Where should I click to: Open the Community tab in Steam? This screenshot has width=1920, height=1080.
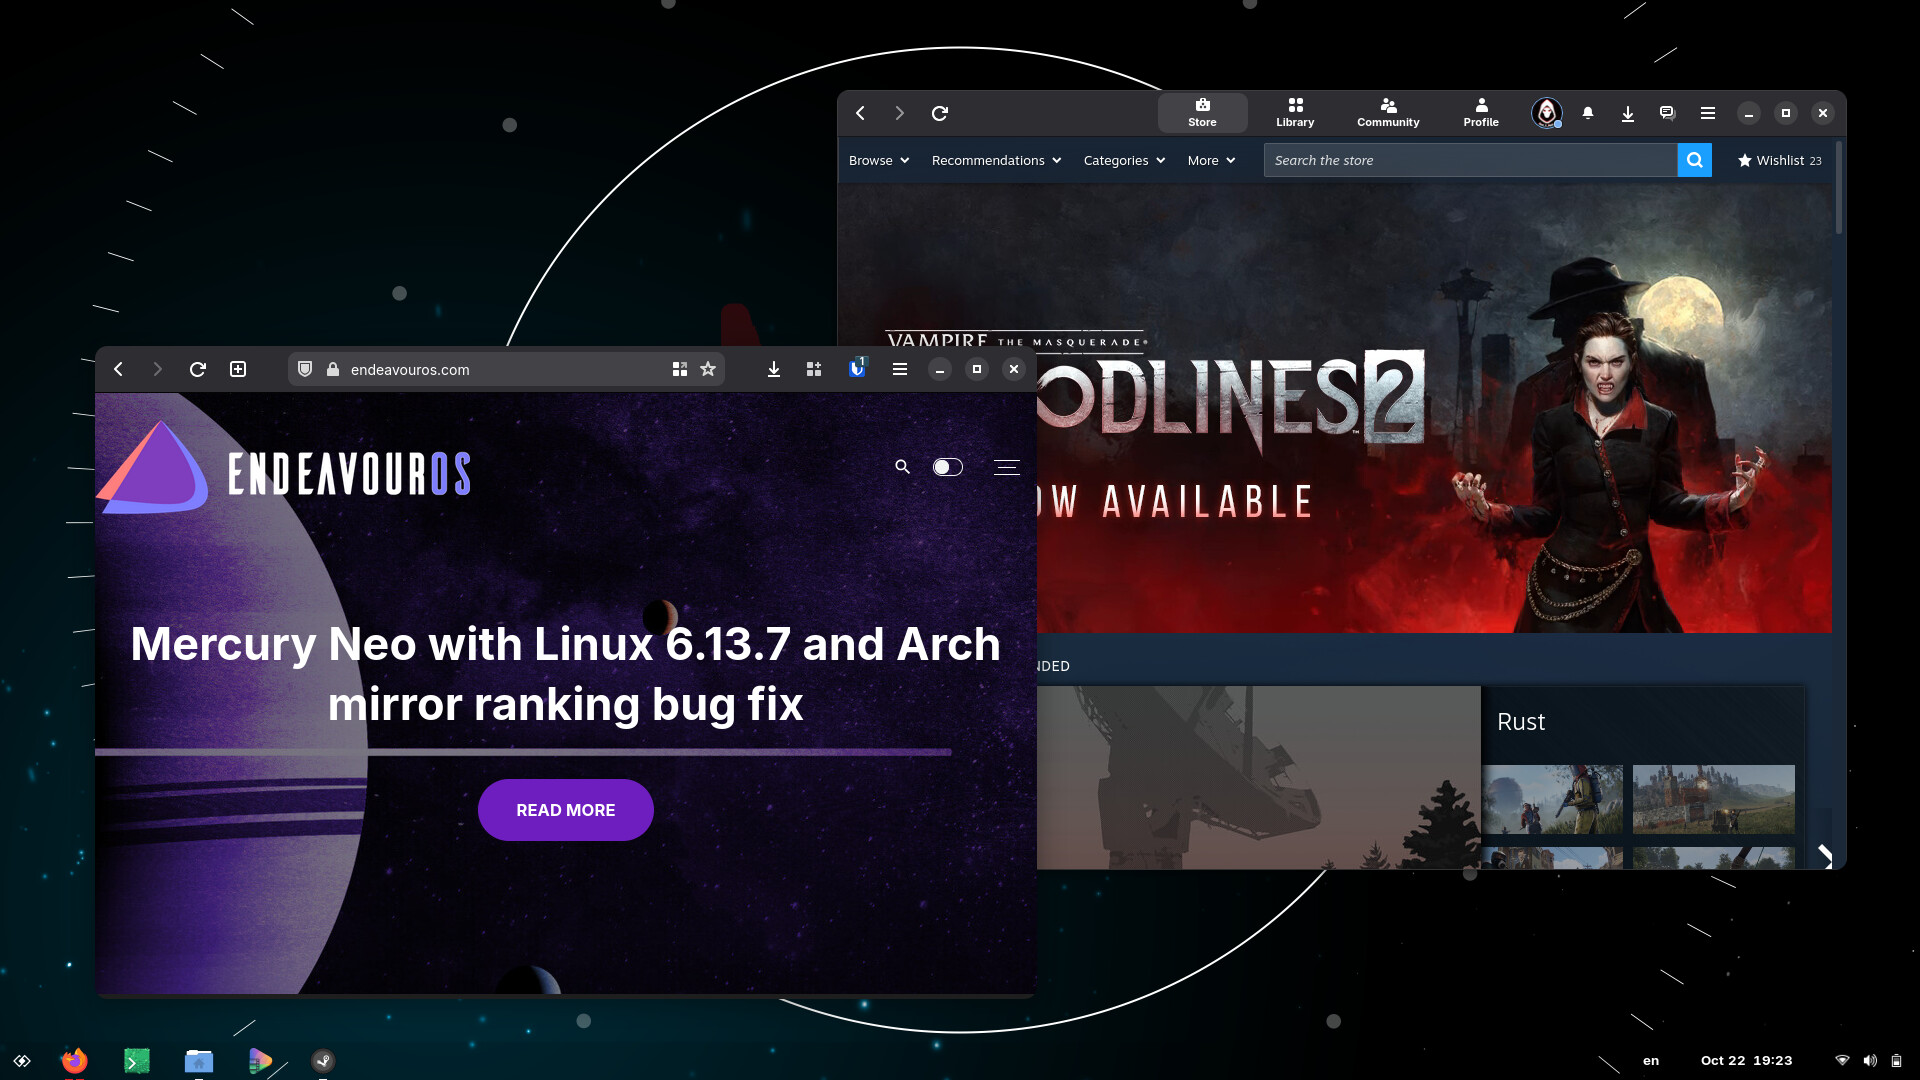(1388, 112)
